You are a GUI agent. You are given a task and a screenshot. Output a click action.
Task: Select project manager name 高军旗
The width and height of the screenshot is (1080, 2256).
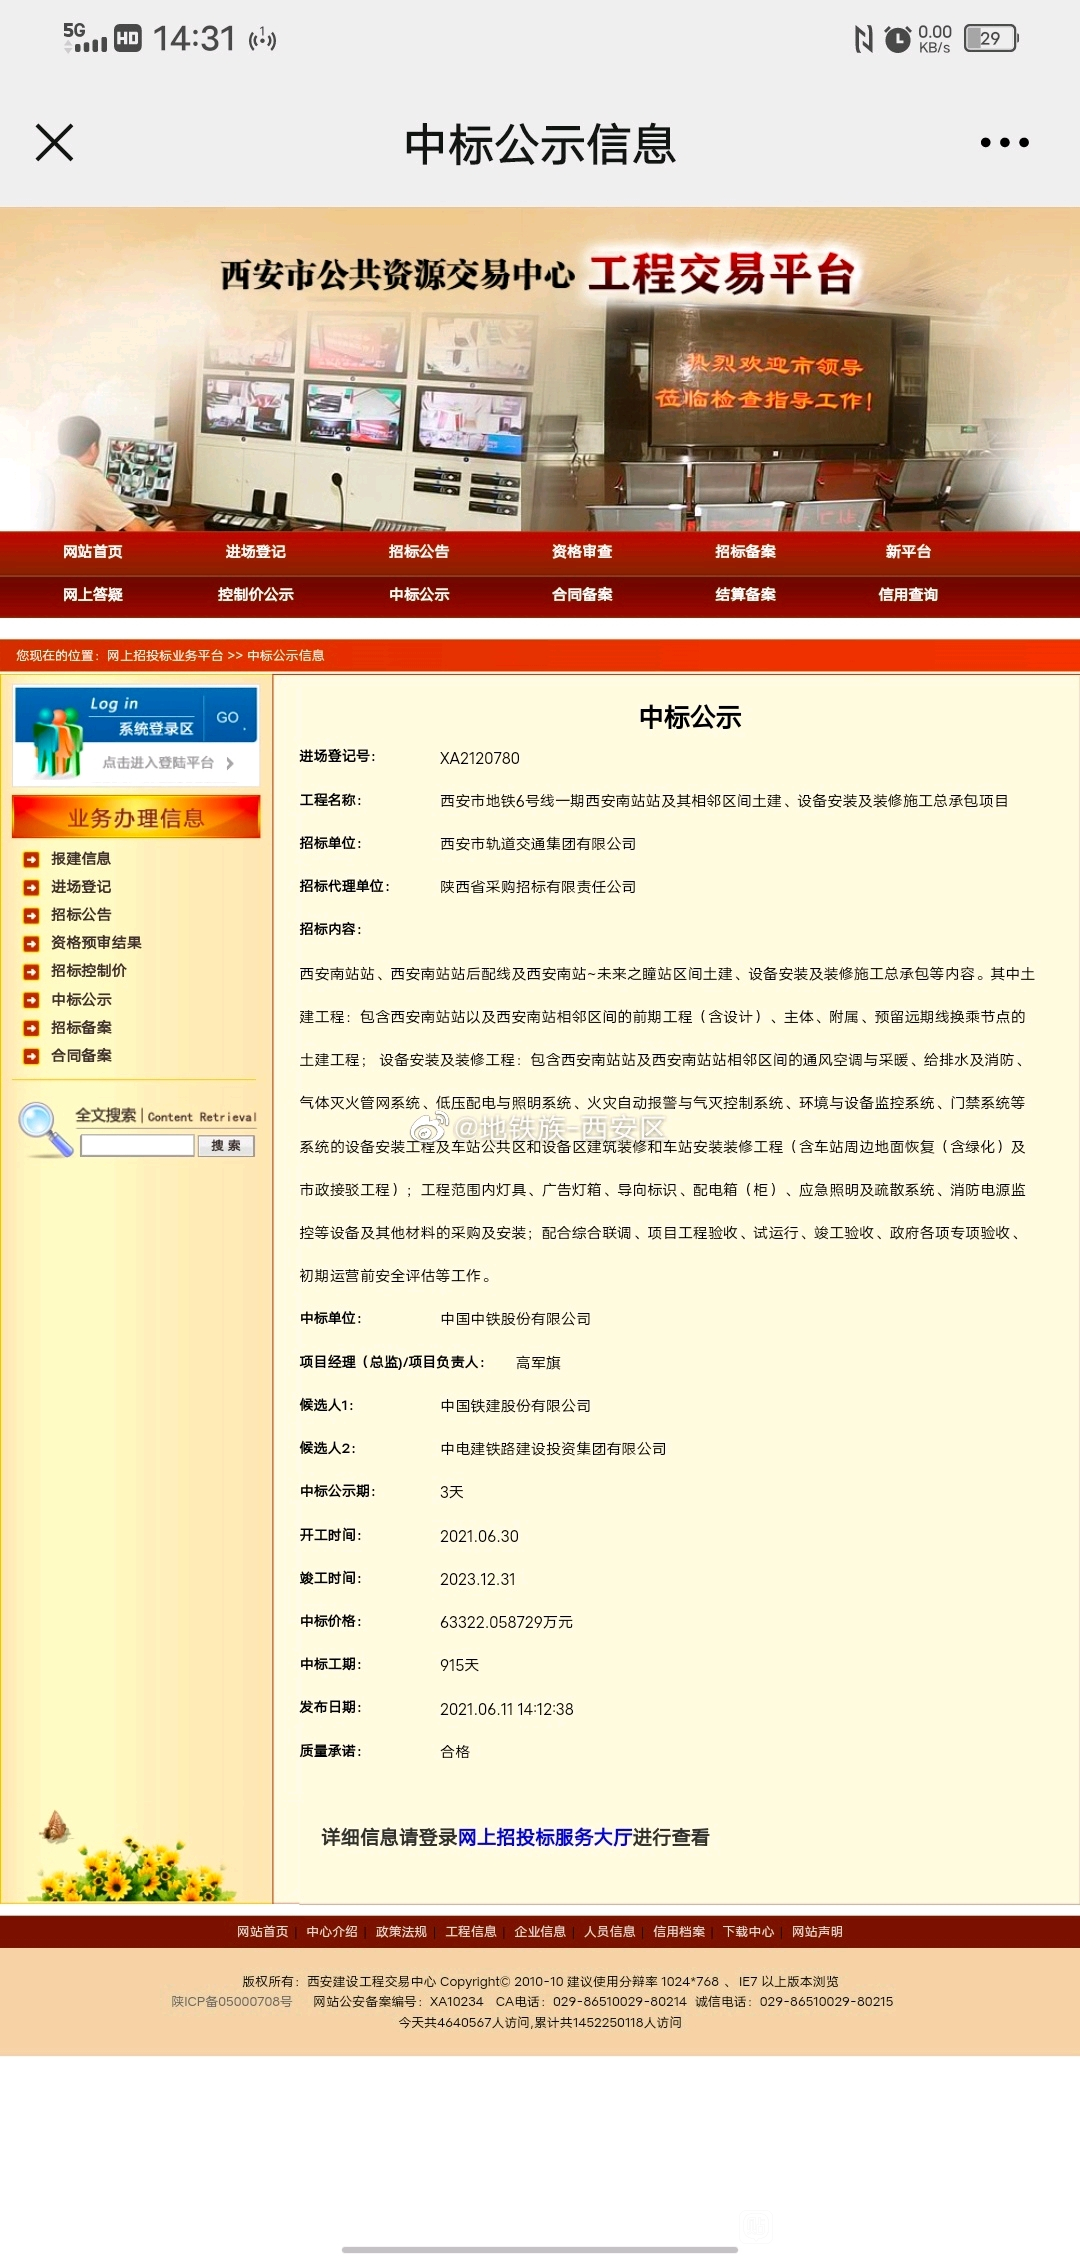538,1363
